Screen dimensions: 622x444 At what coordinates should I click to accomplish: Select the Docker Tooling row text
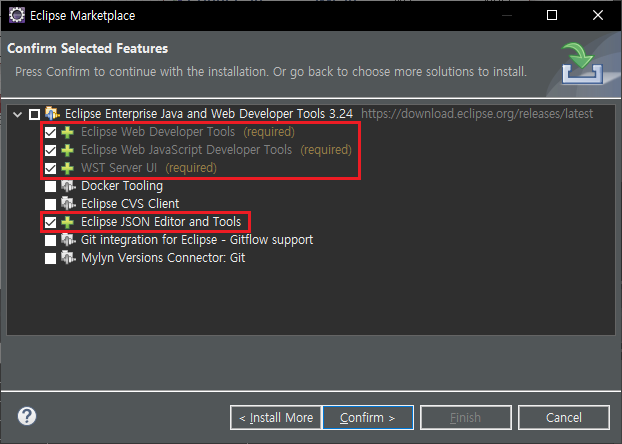pos(122,186)
